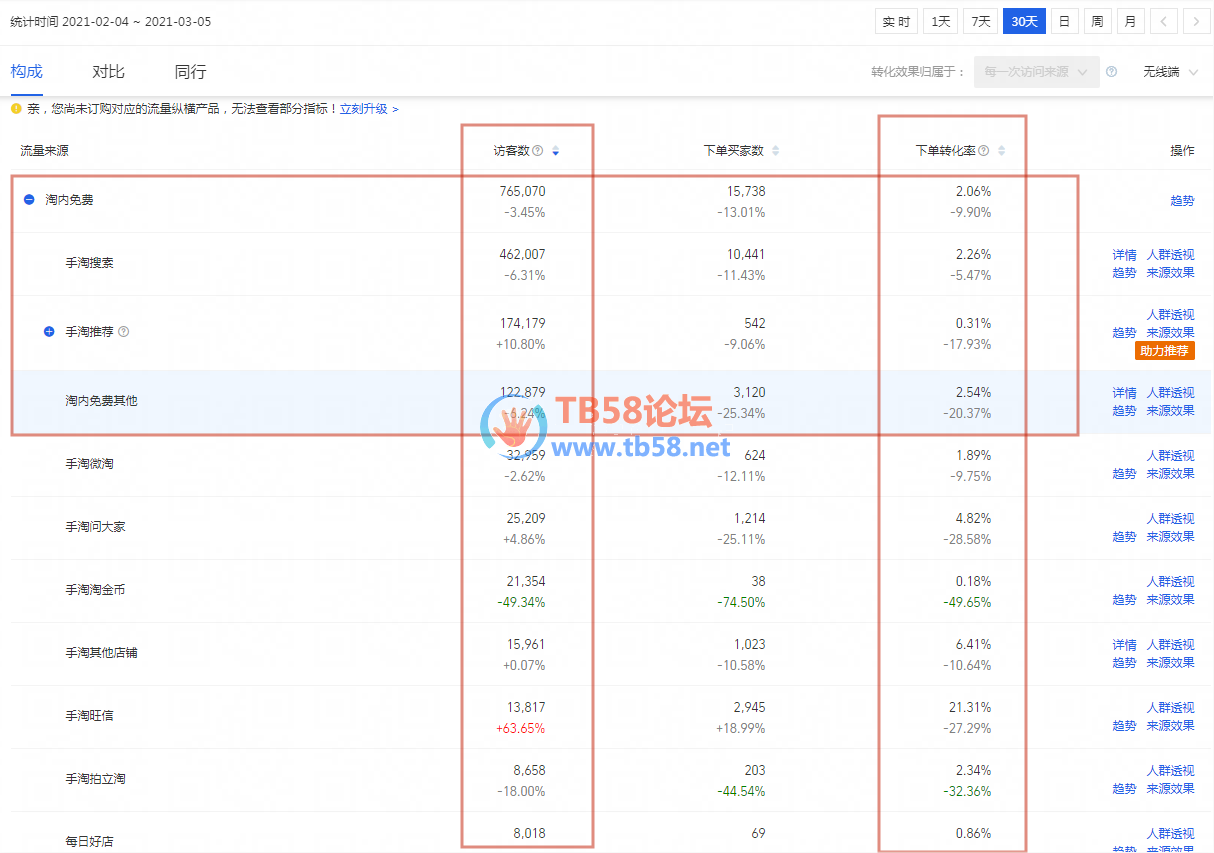
Task: Click the orange 助力推荐 button
Action: pos(1165,351)
